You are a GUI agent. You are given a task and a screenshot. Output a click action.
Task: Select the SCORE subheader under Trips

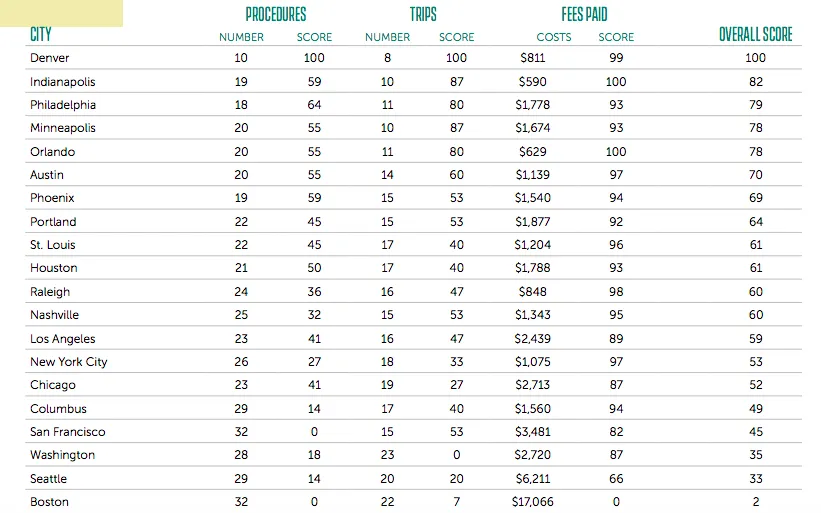(456, 37)
